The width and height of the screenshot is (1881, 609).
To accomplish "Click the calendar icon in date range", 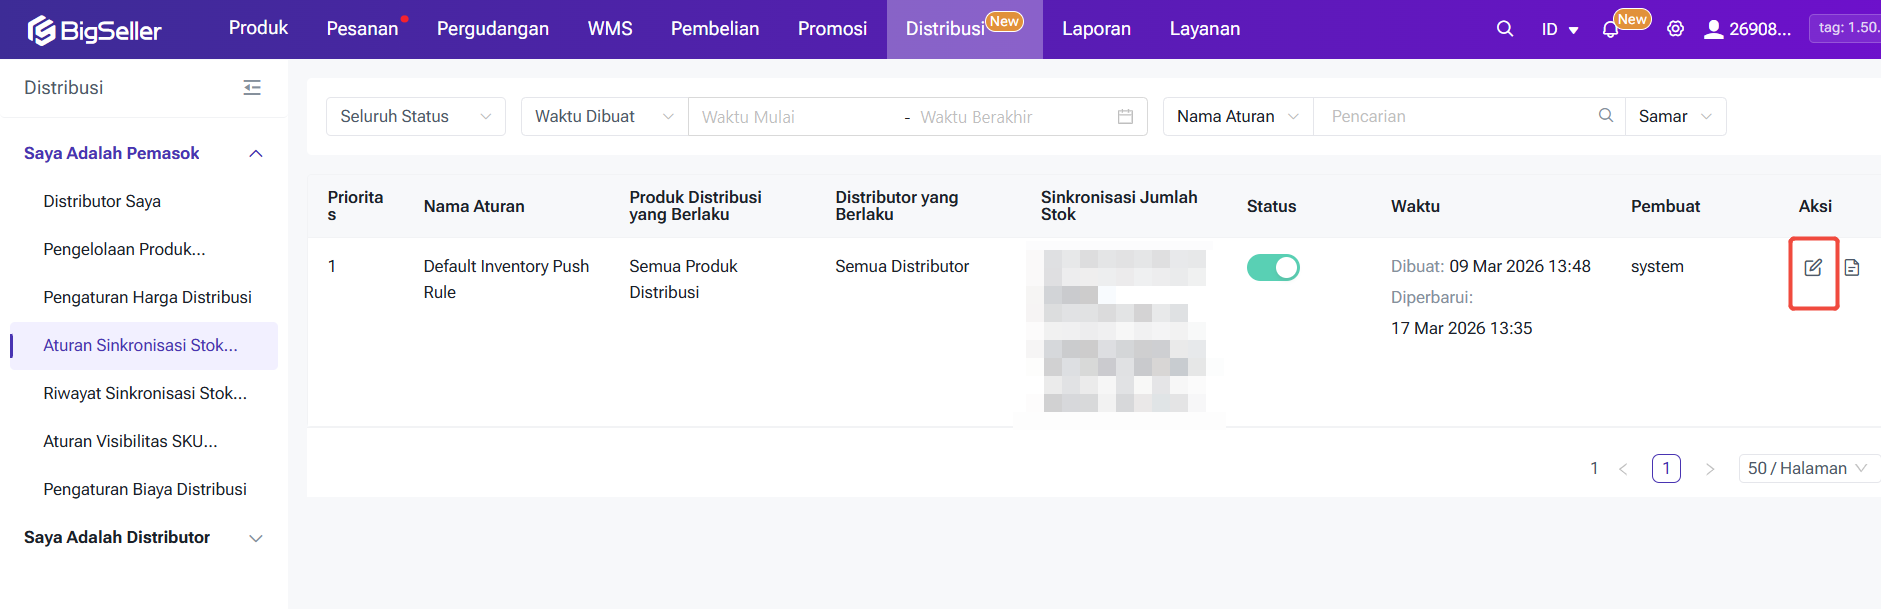I will pos(1125,117).
